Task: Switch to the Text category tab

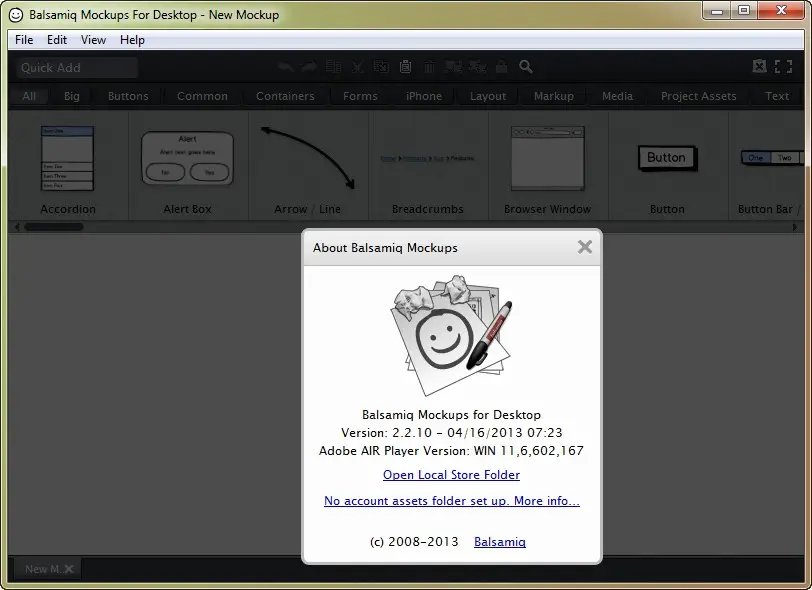Action: pyautogui.click(x=777, y=96)
